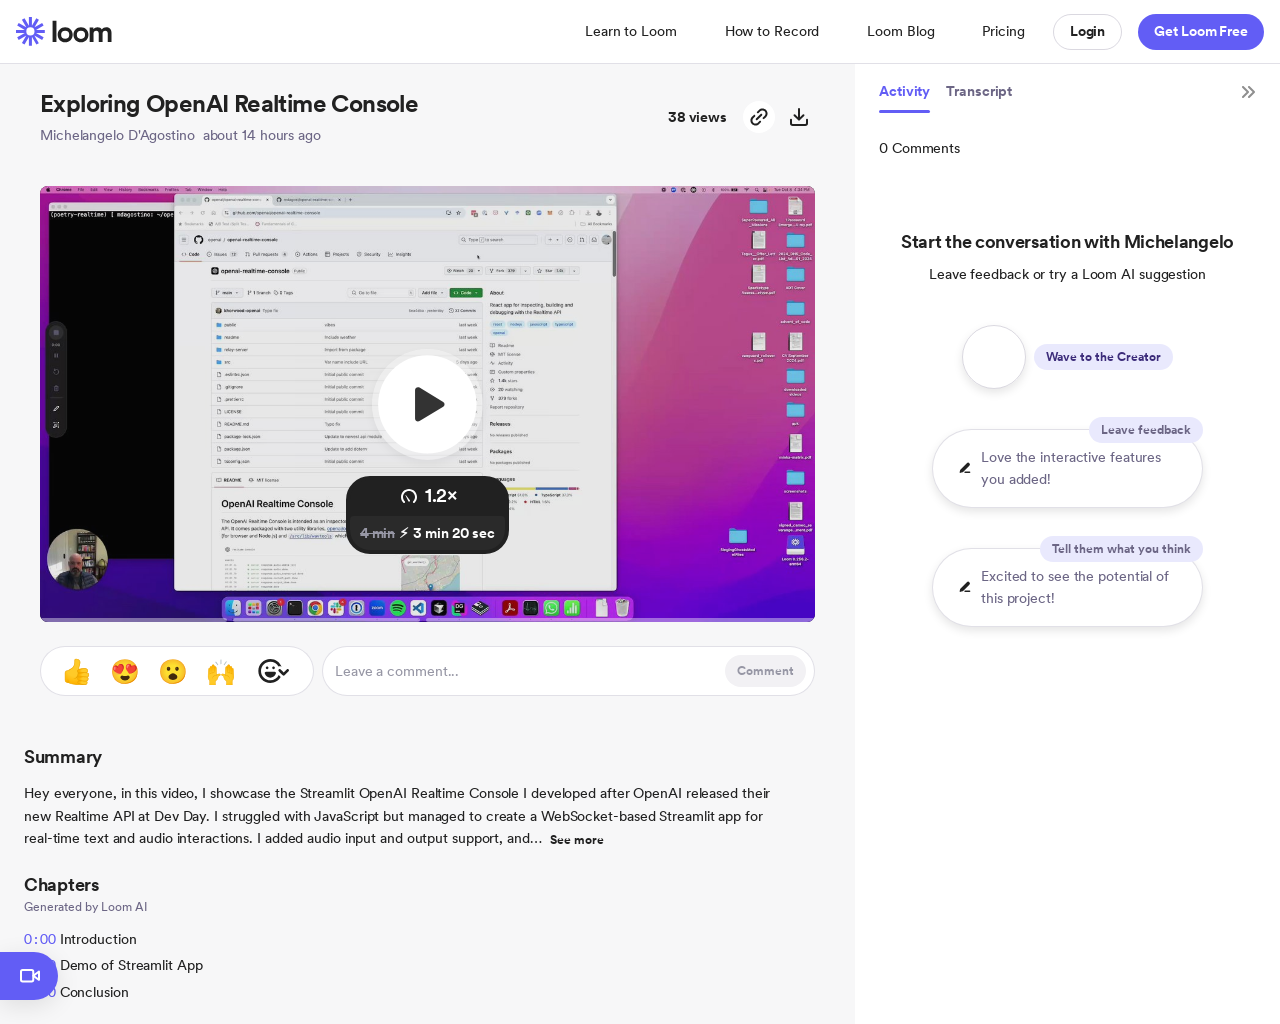
Task: Download the video with download icon
Action: point(799,117)
